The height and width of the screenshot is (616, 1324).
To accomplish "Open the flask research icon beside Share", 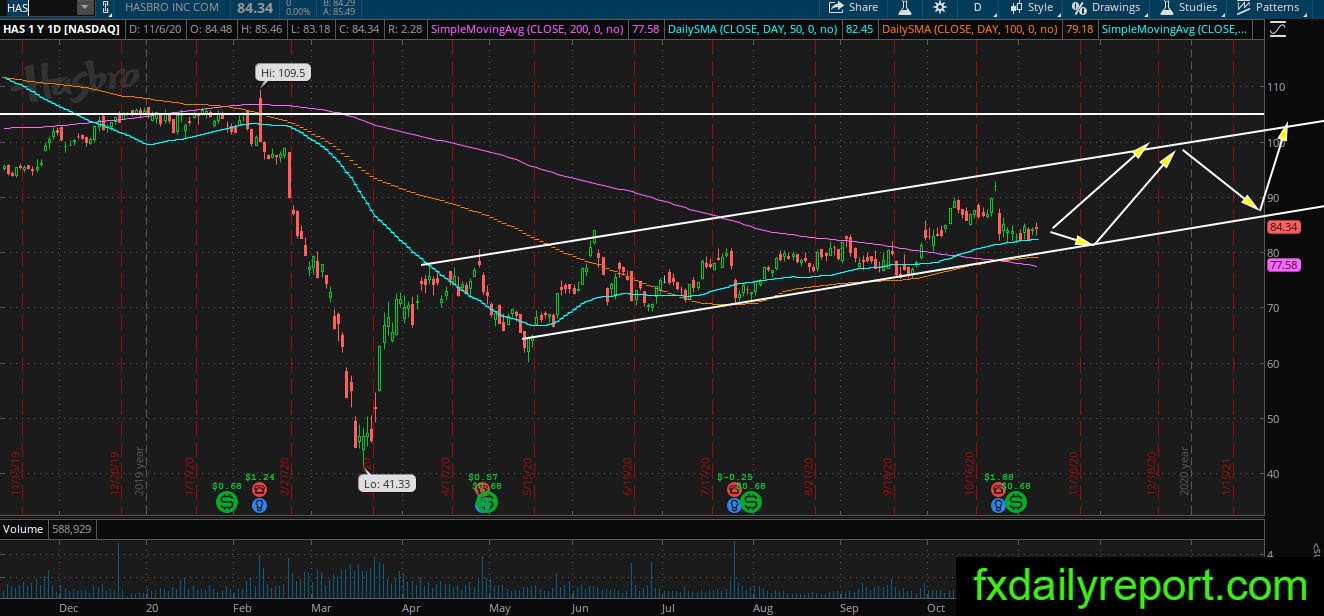I will pyautogui.click(x=905, y=7).
